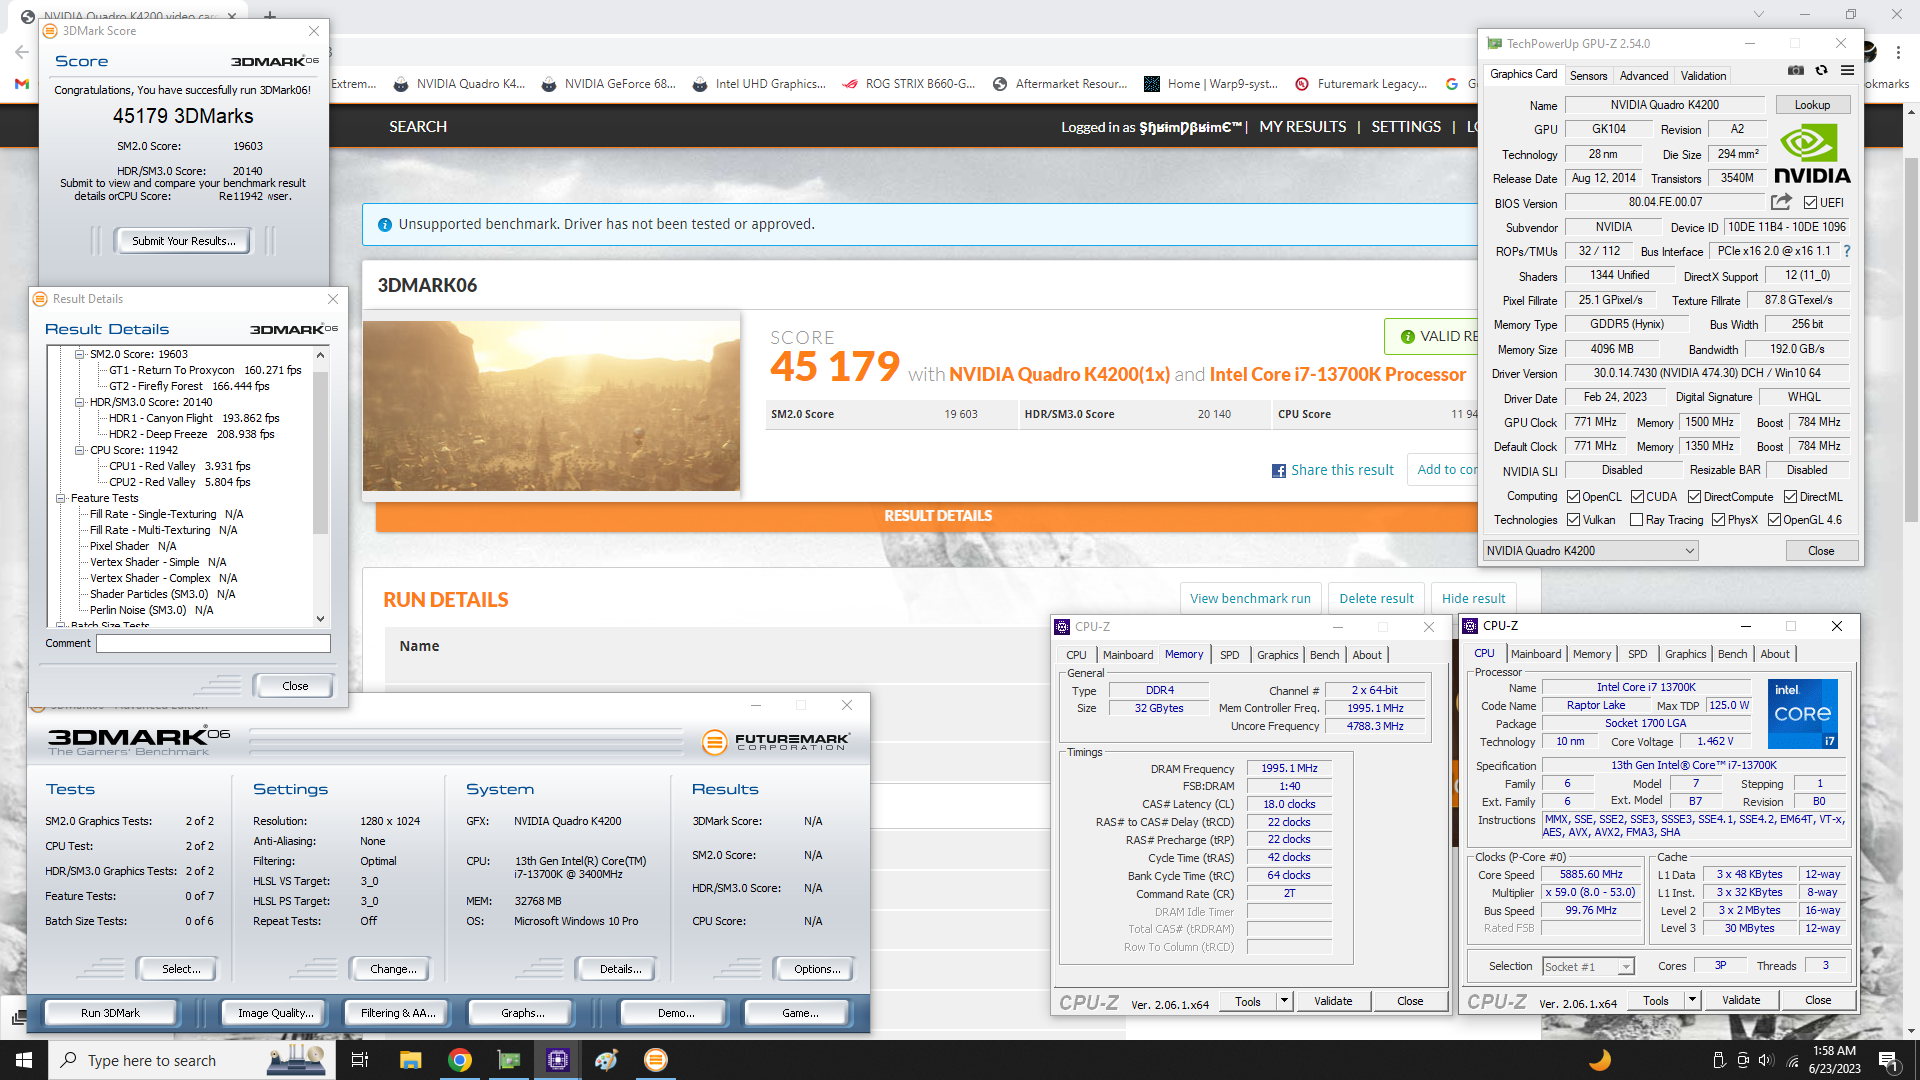Open the GPU selection dropdown NVIDIA Quadro K4200

point(1590,551)
